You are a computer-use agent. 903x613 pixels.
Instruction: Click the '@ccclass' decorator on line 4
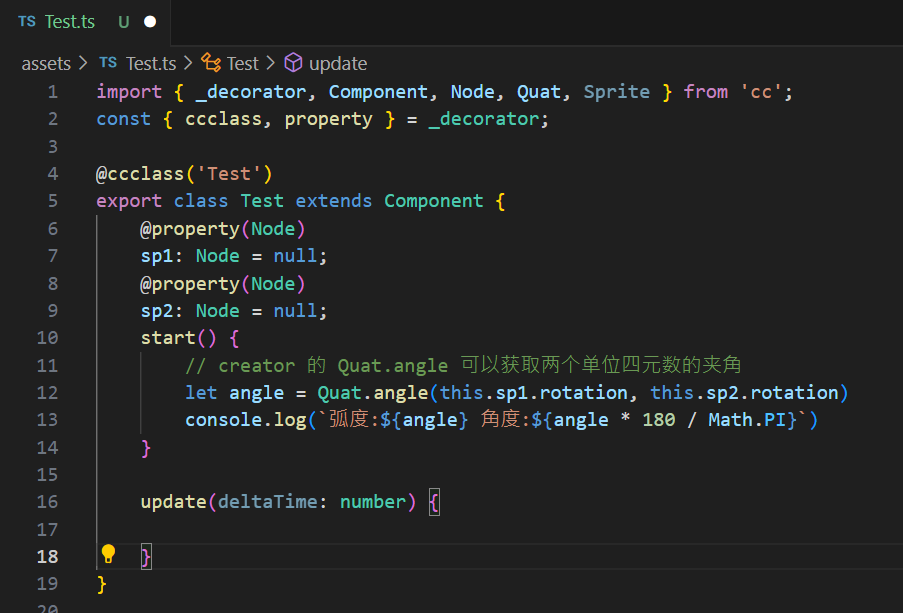point(140,174)
